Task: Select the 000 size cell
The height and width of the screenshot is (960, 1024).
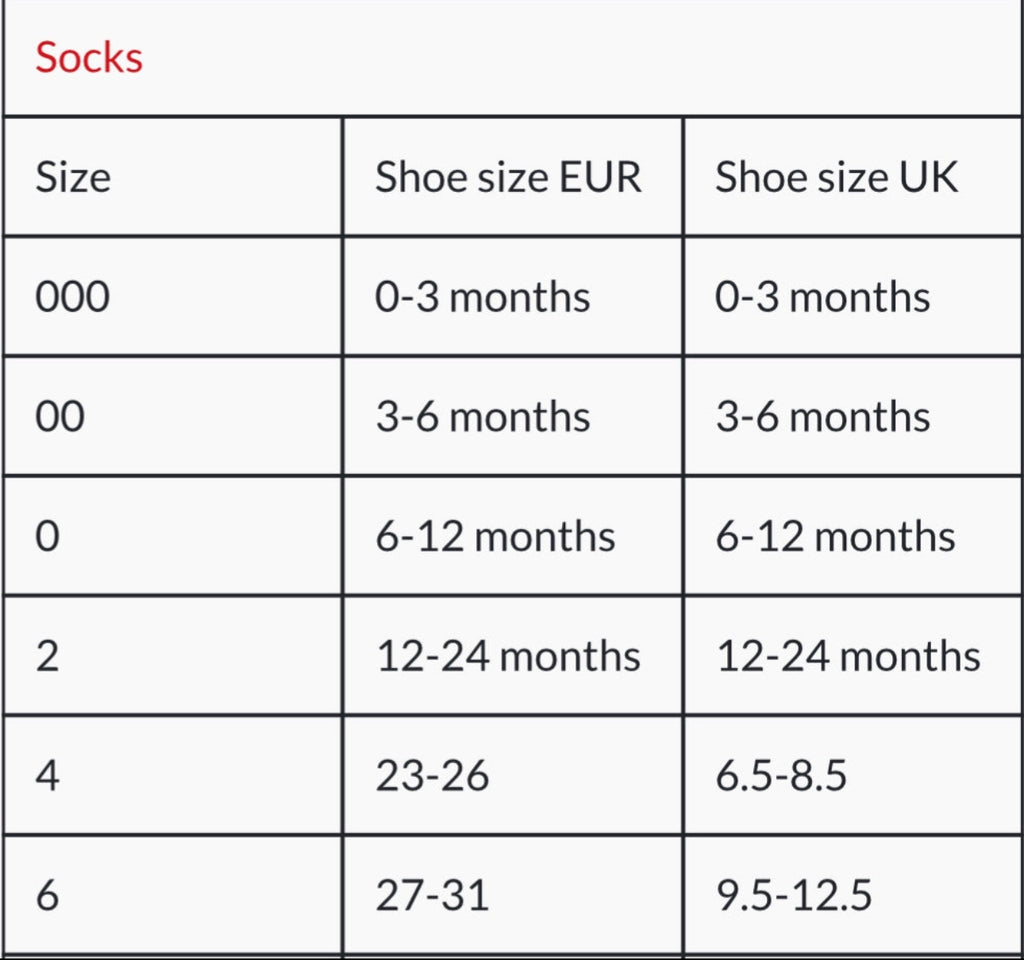Action: (x=72, y=297)
